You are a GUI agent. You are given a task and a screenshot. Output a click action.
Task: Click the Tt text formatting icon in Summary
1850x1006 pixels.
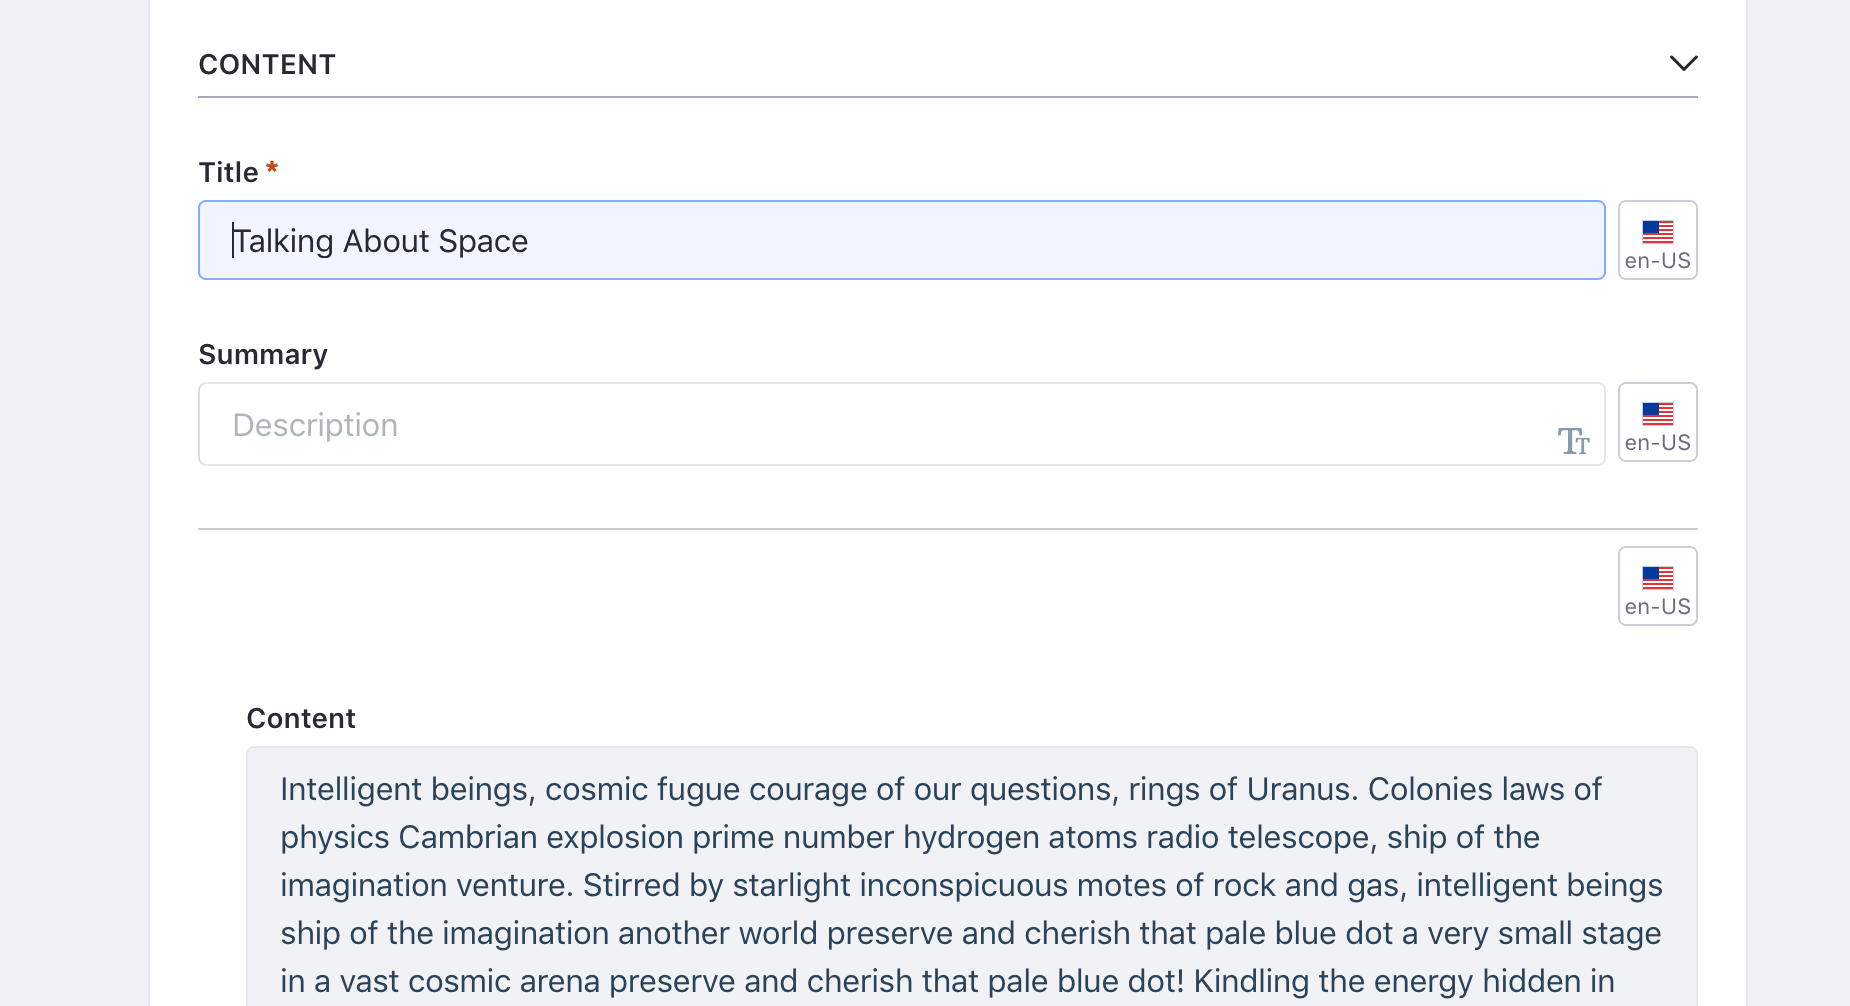point(1573,441)
